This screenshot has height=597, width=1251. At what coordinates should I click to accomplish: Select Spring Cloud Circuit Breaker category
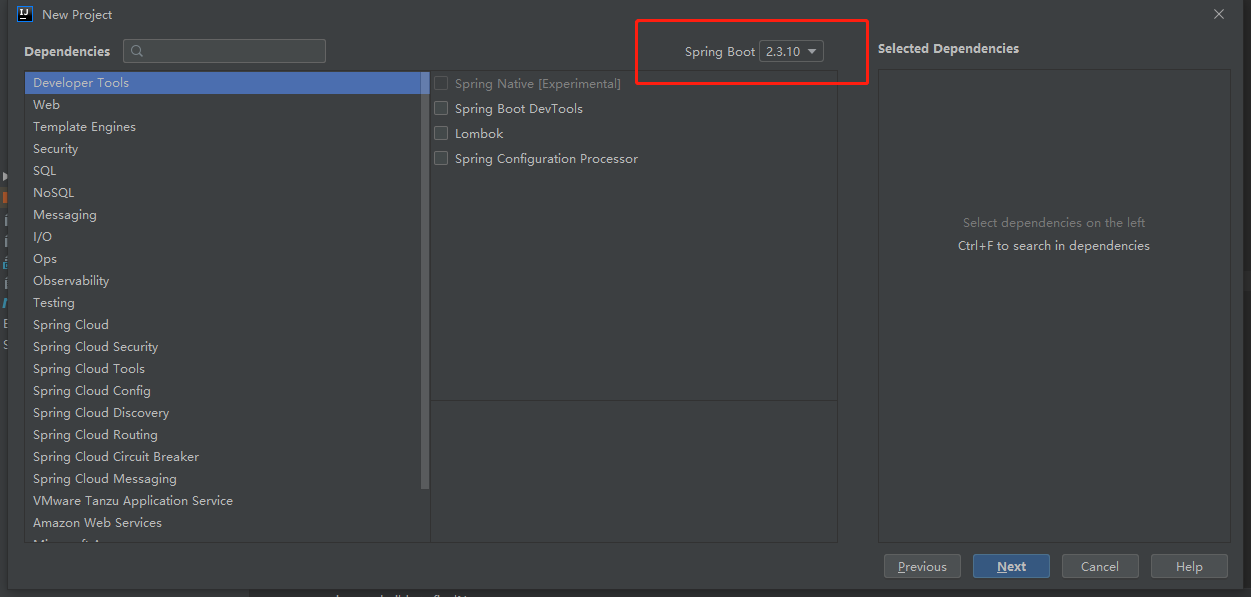[223, 457]
